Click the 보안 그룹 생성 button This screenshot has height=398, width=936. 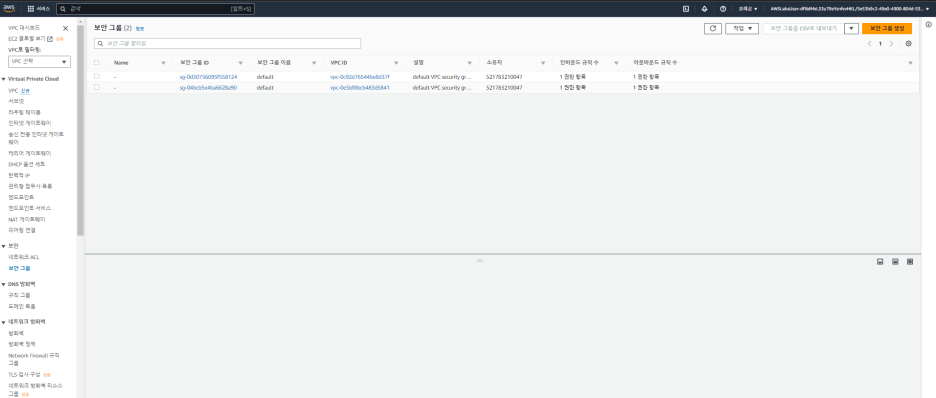point(887,28)
